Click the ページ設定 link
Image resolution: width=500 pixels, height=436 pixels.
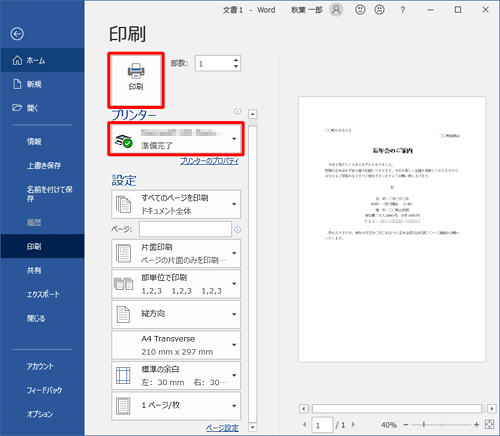coord(222,428)
